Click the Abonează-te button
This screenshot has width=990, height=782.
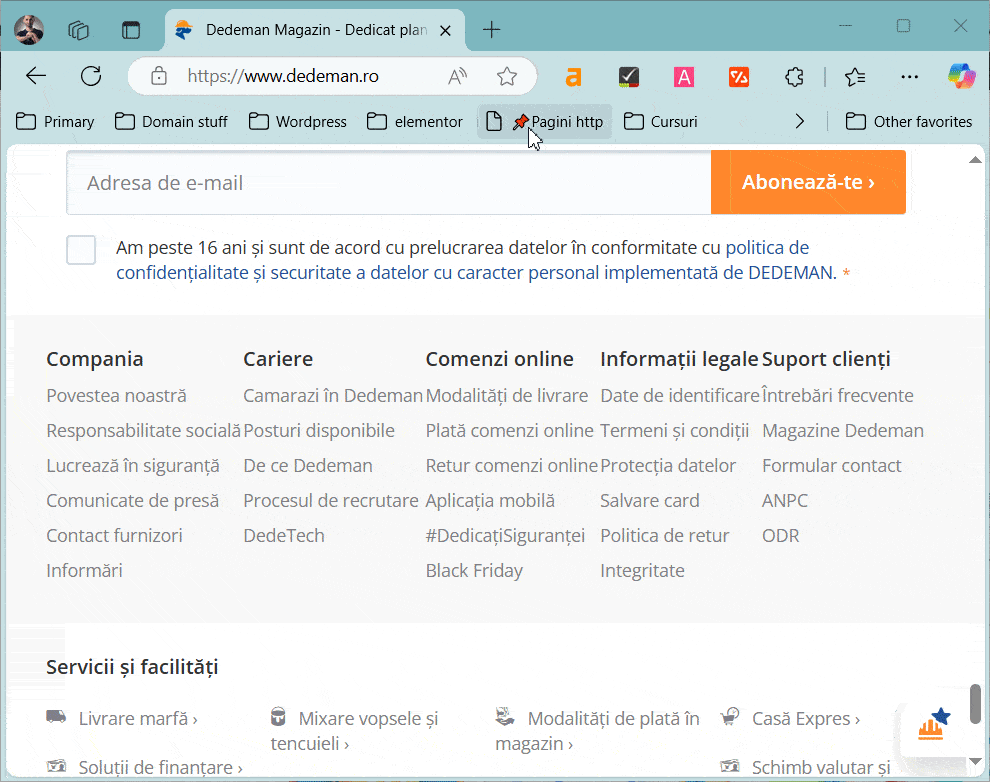pos(808,182)
